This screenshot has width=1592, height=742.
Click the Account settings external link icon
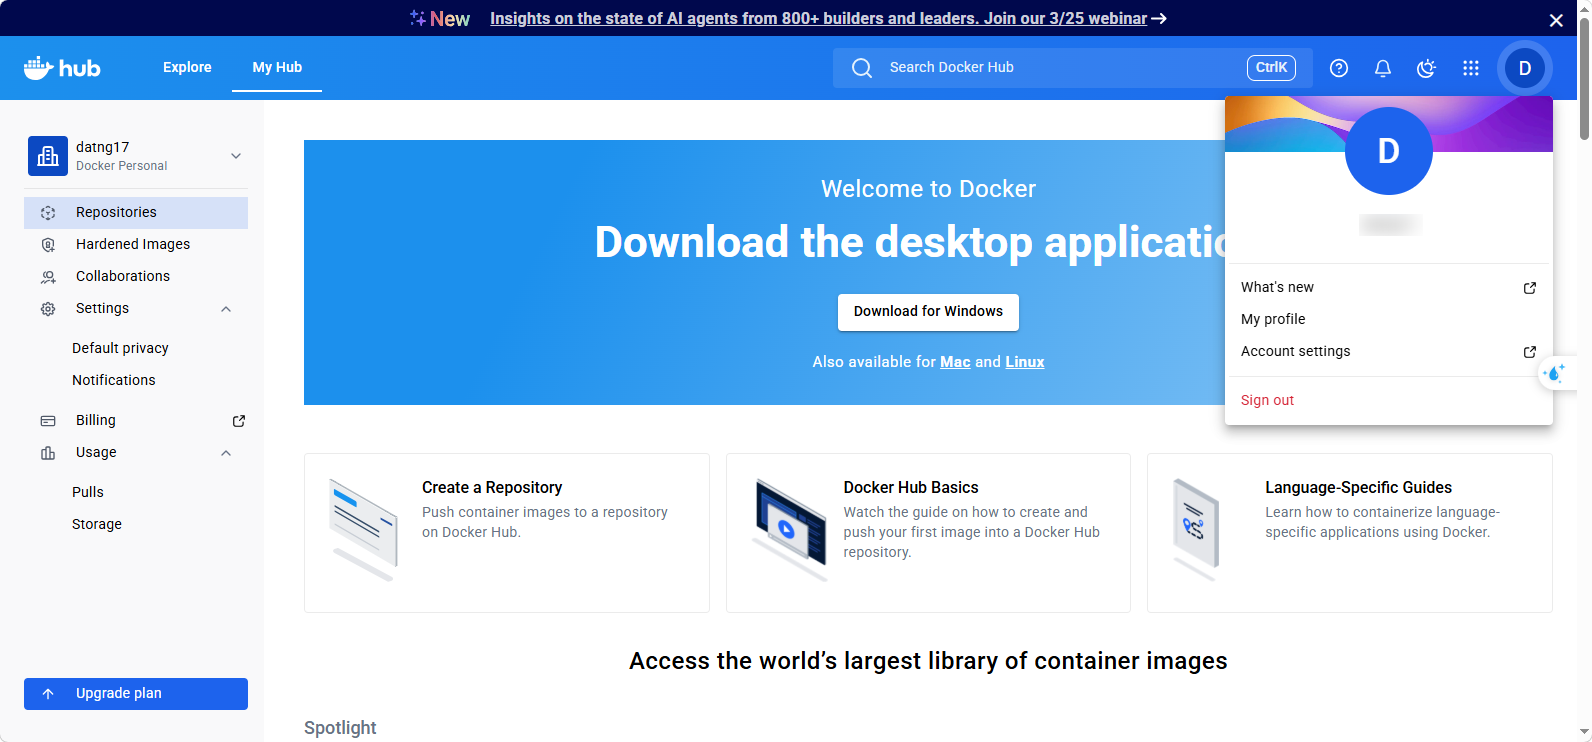pyautogui.click(x=1529, y=352)
